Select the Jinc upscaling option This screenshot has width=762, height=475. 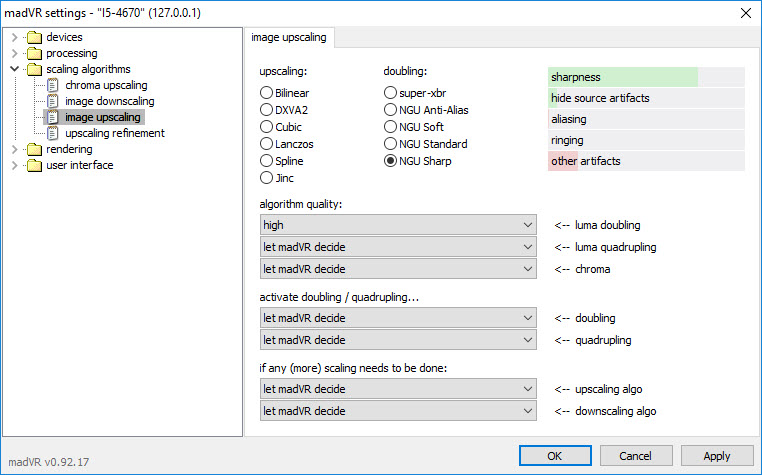point(266,178)
